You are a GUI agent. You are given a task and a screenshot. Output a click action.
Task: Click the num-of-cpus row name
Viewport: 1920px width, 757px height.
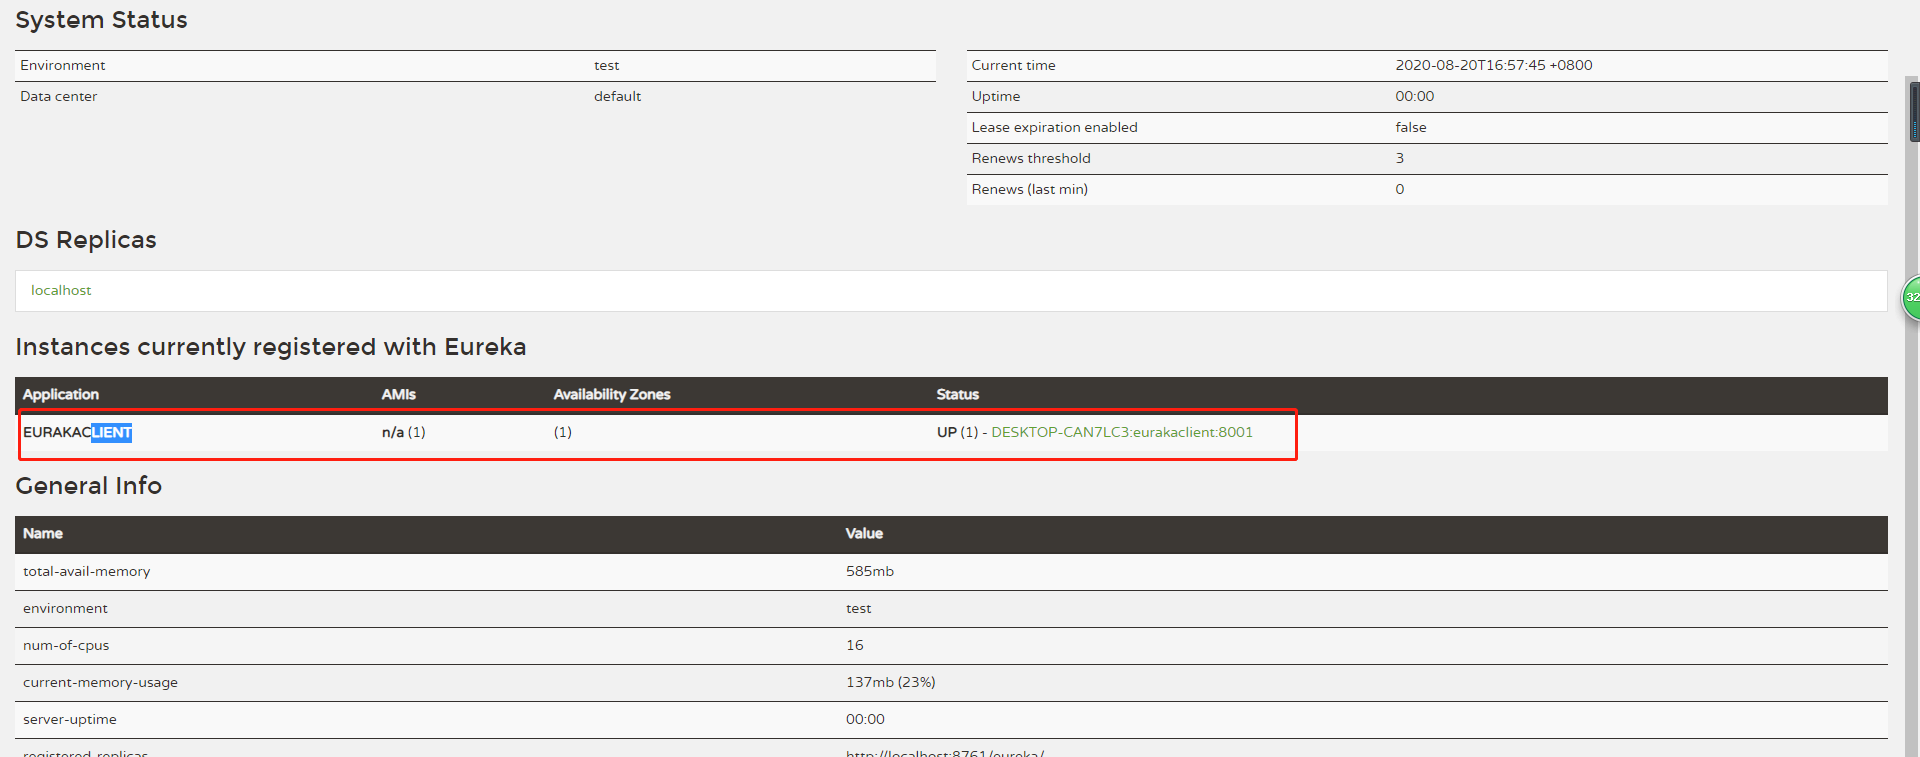(x=66, y=645)
